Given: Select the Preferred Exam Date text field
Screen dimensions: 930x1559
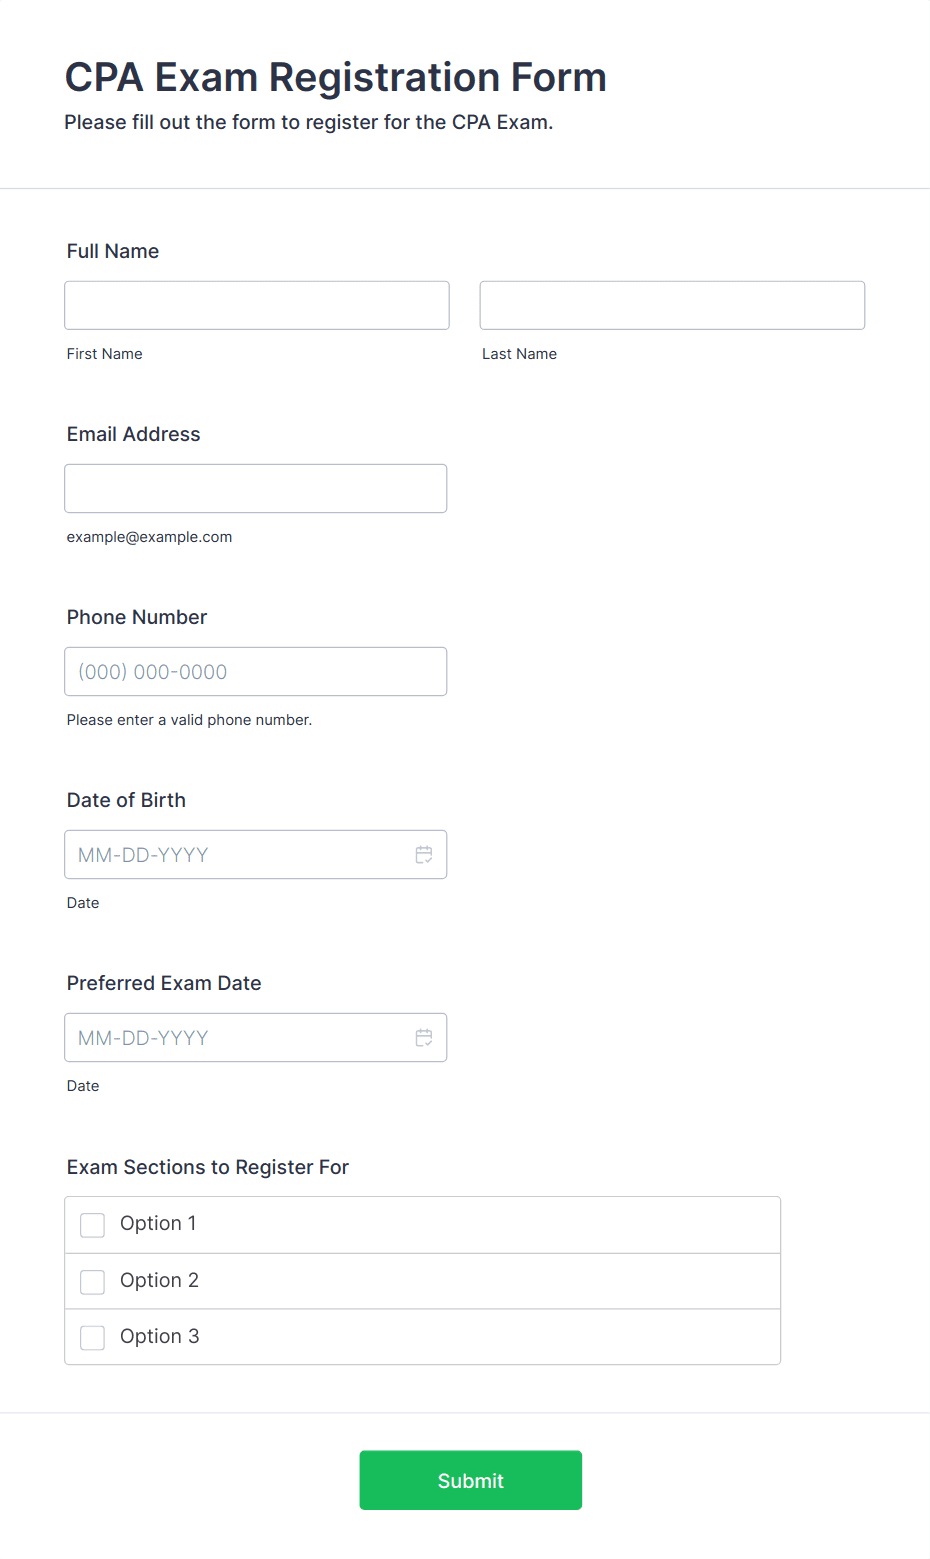Looking at the screenshot, I should point(256,1037).
